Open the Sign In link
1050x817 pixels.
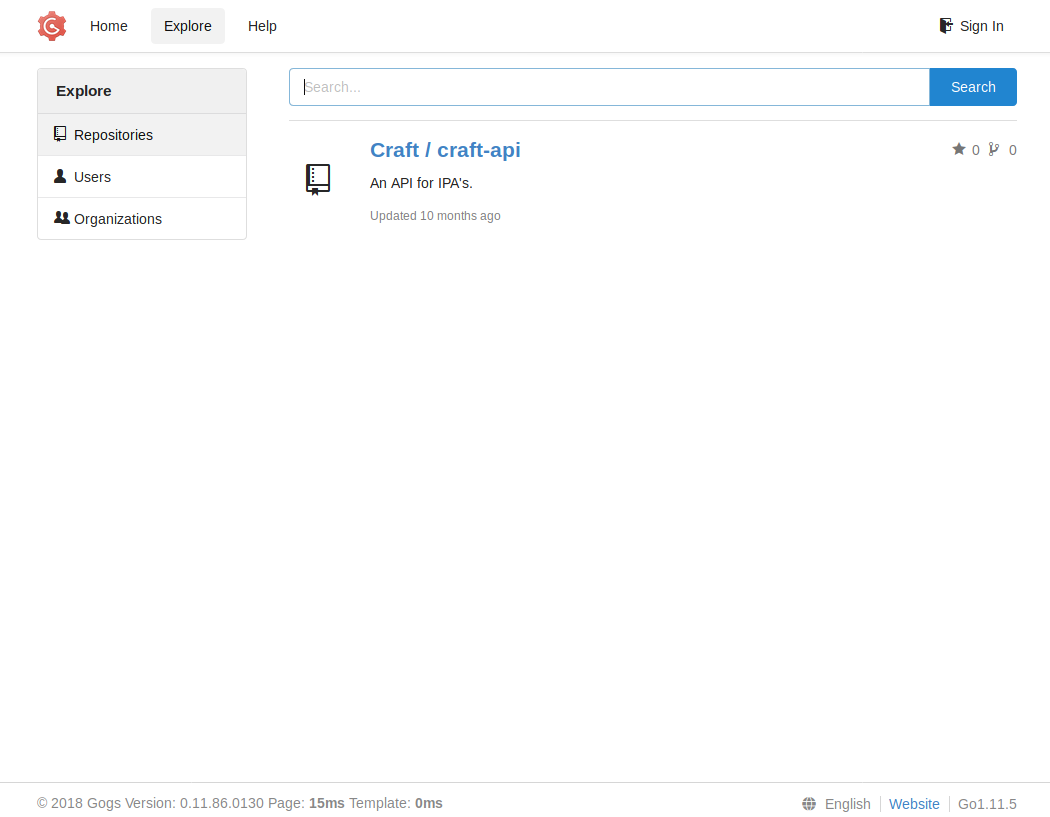(x=981, y=26)
